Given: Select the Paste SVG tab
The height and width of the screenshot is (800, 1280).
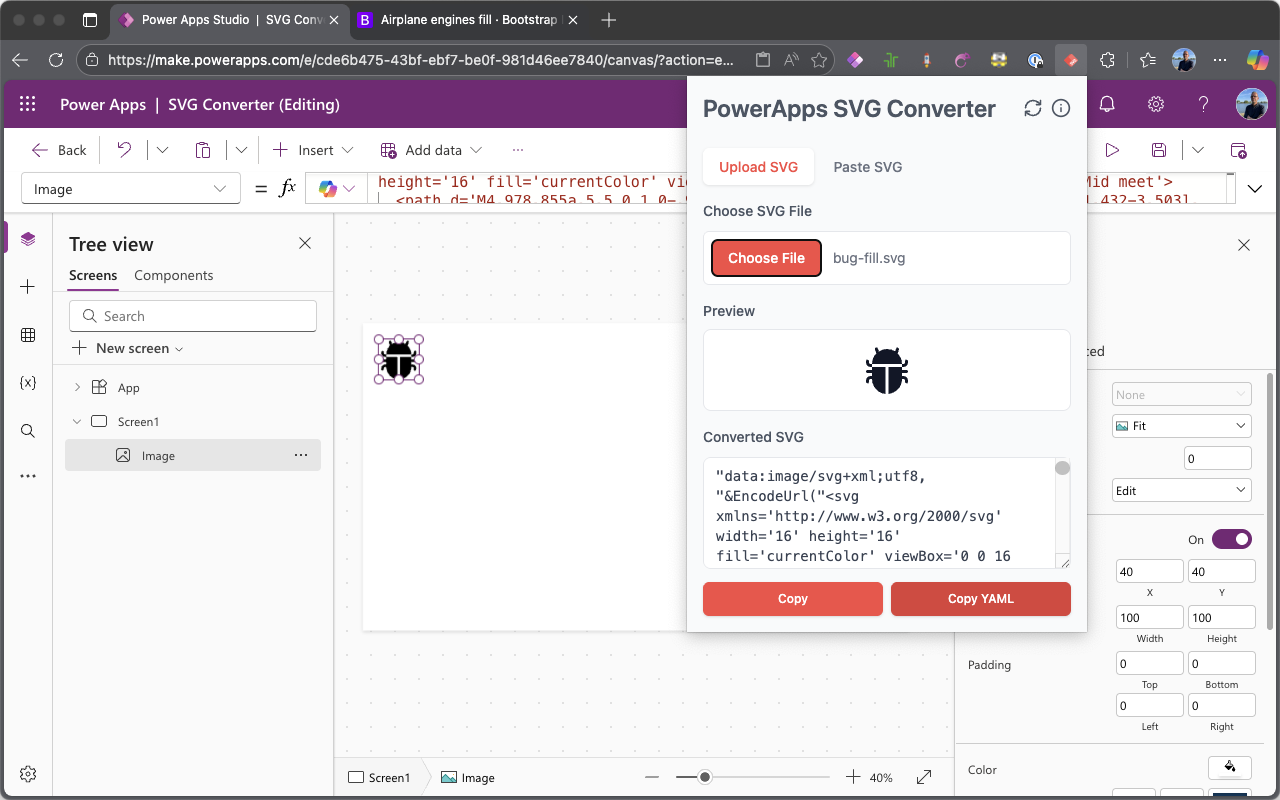Looking at the screenshot, I should pyautogui.click(x=868, y=167).
